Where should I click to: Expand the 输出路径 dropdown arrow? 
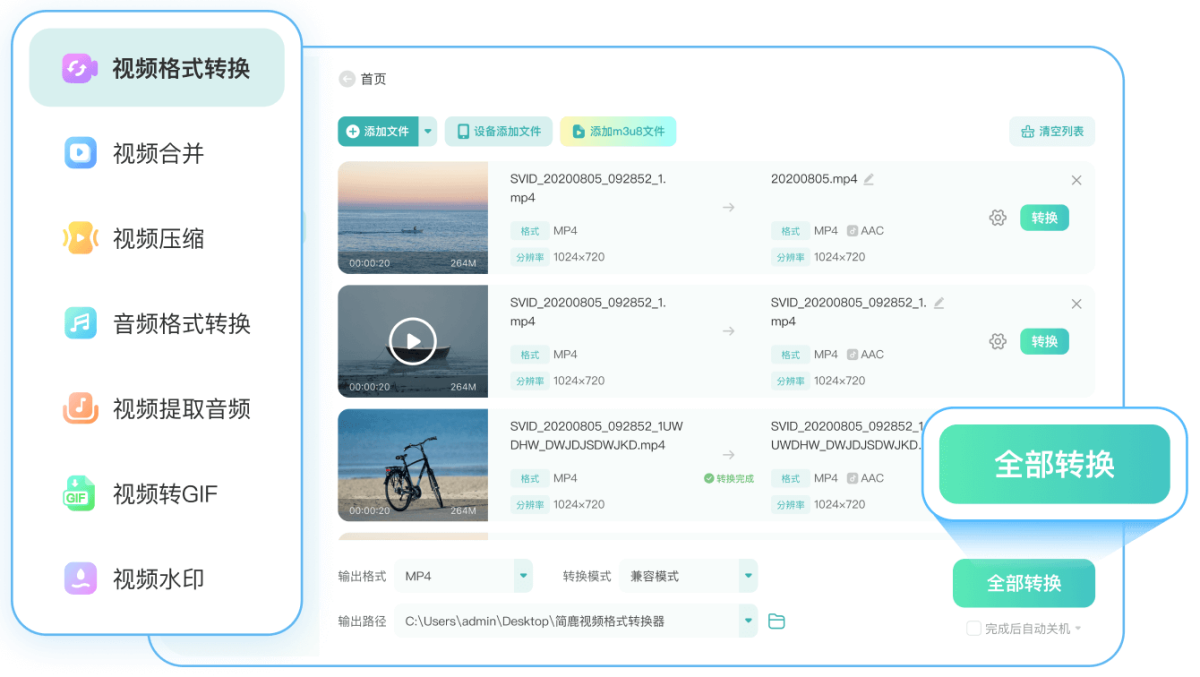[747, 621]
